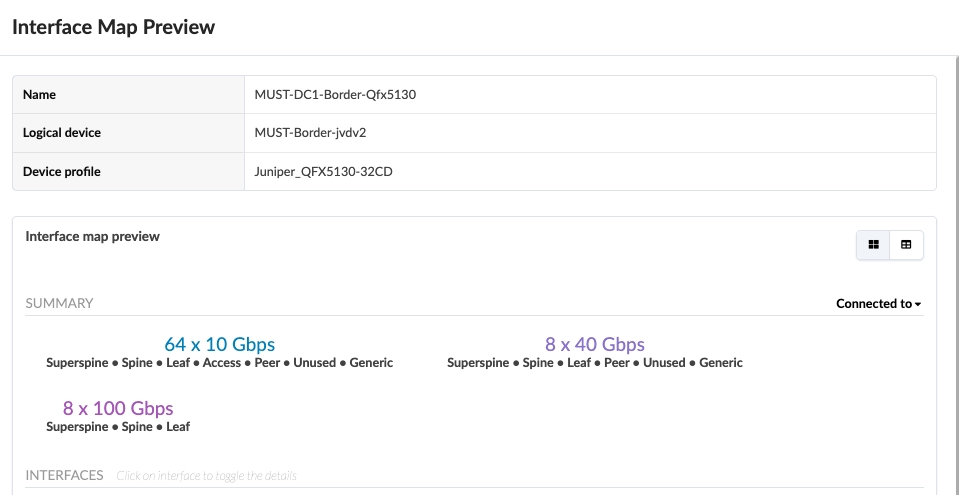This screenshot has height=495, width=959.
Task: Click the SUMMARY section header
Action: [x=59, y=303]
